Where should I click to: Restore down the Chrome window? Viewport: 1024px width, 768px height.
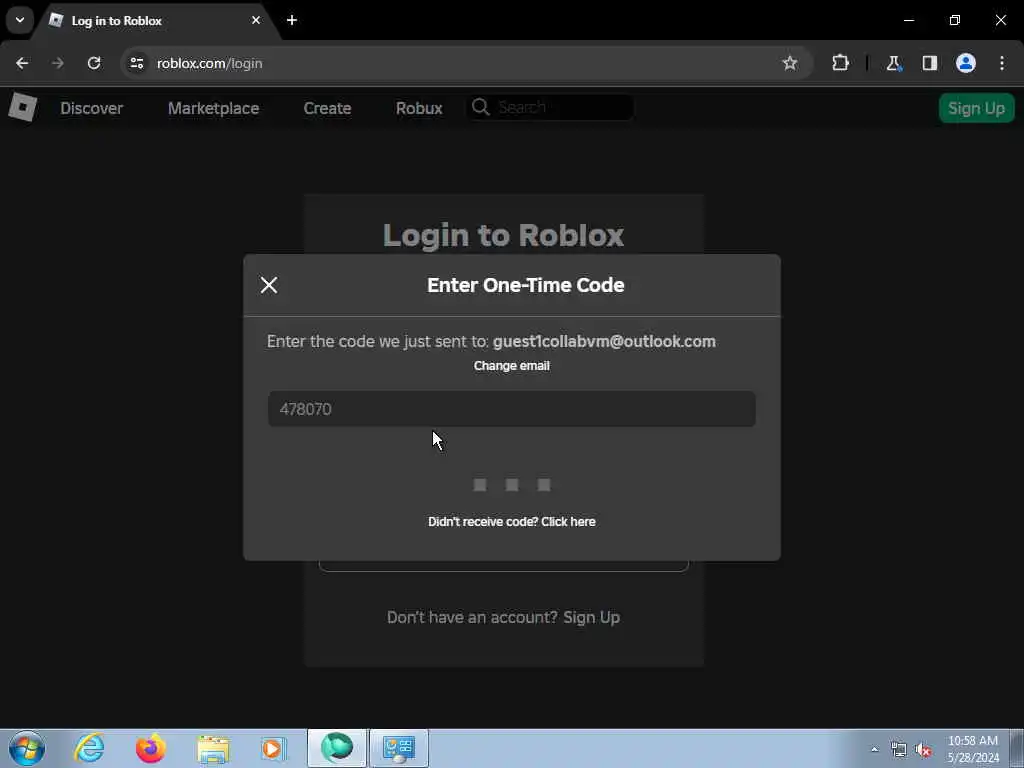[x=955, y=20]
